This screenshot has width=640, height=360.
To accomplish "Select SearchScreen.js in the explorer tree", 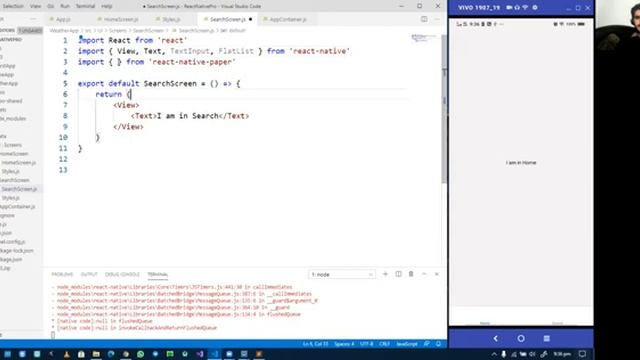I will [x=19, y=189].
